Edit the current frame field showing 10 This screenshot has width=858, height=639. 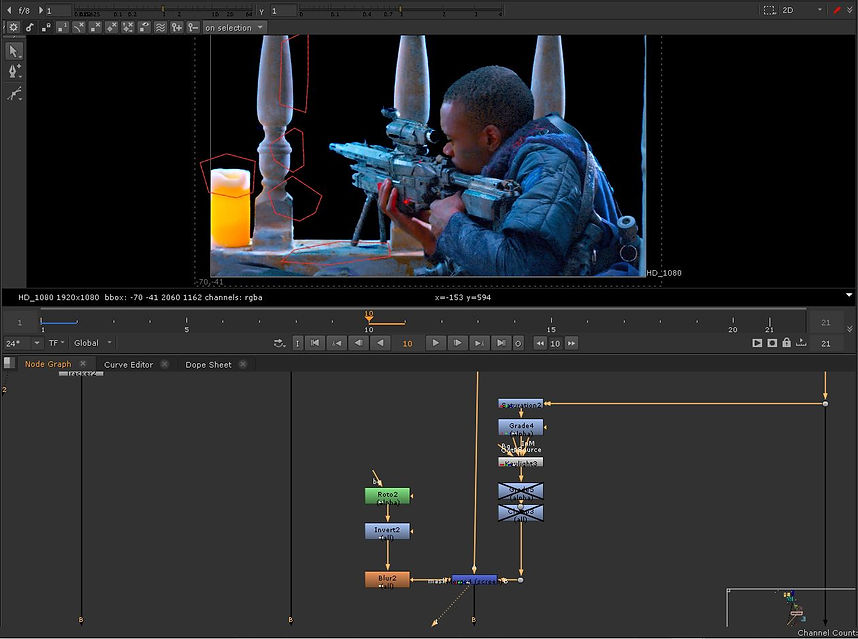[408, 344]
